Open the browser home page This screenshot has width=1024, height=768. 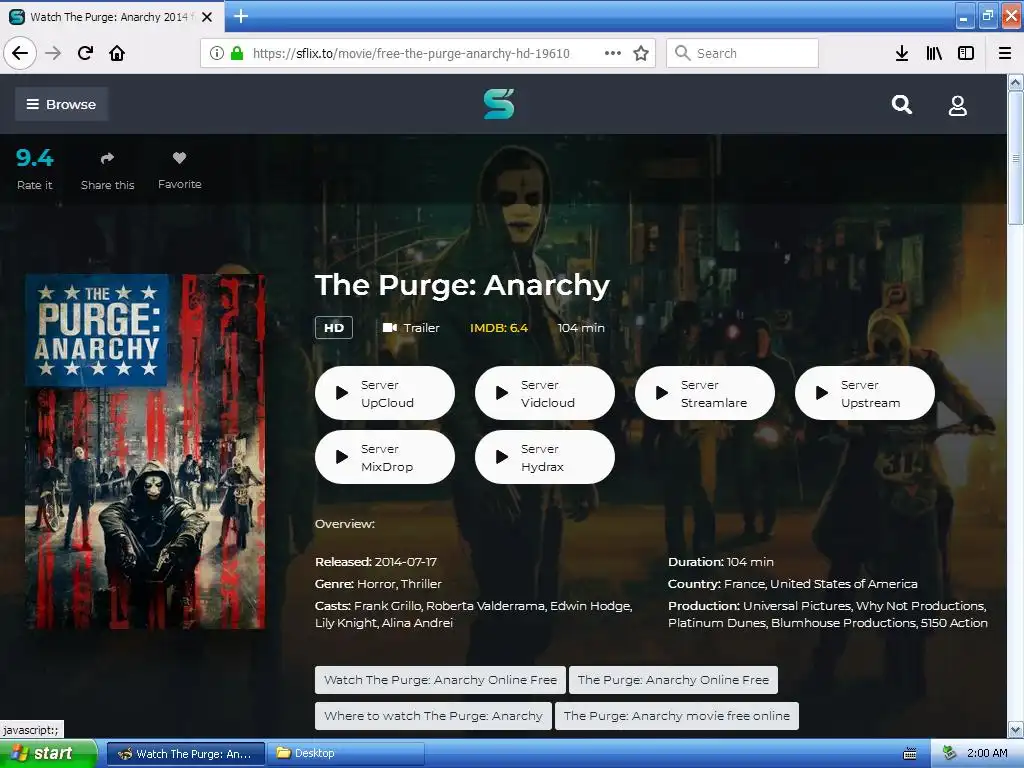click(117, 53)
